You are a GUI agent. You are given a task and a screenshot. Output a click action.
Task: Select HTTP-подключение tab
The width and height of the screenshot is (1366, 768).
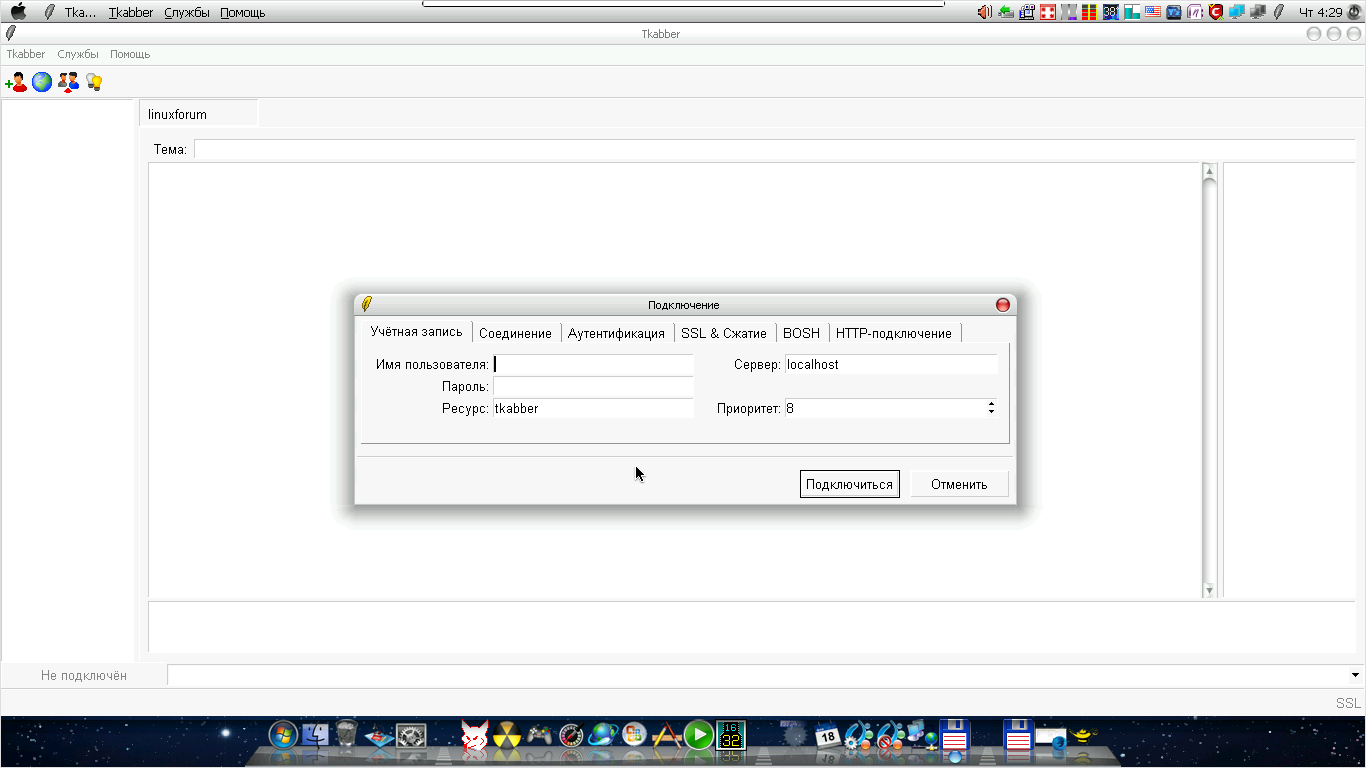894,333
